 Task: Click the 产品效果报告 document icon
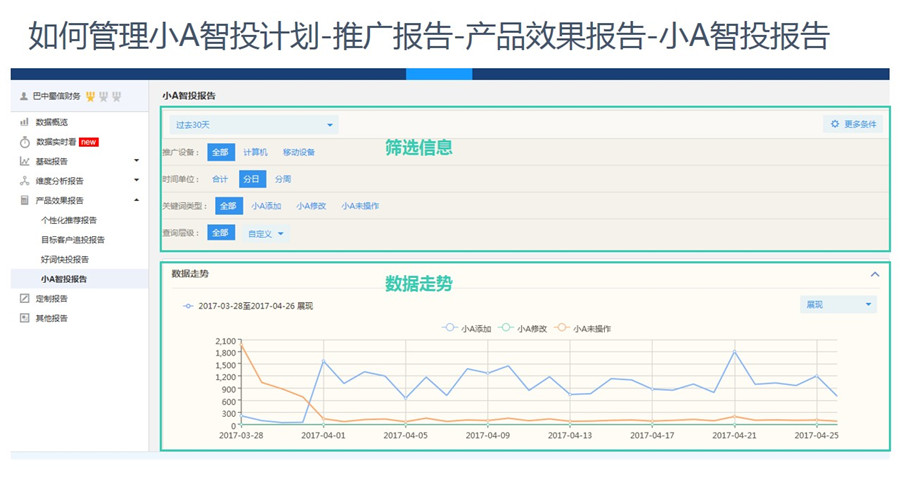(x=24, y=200)
